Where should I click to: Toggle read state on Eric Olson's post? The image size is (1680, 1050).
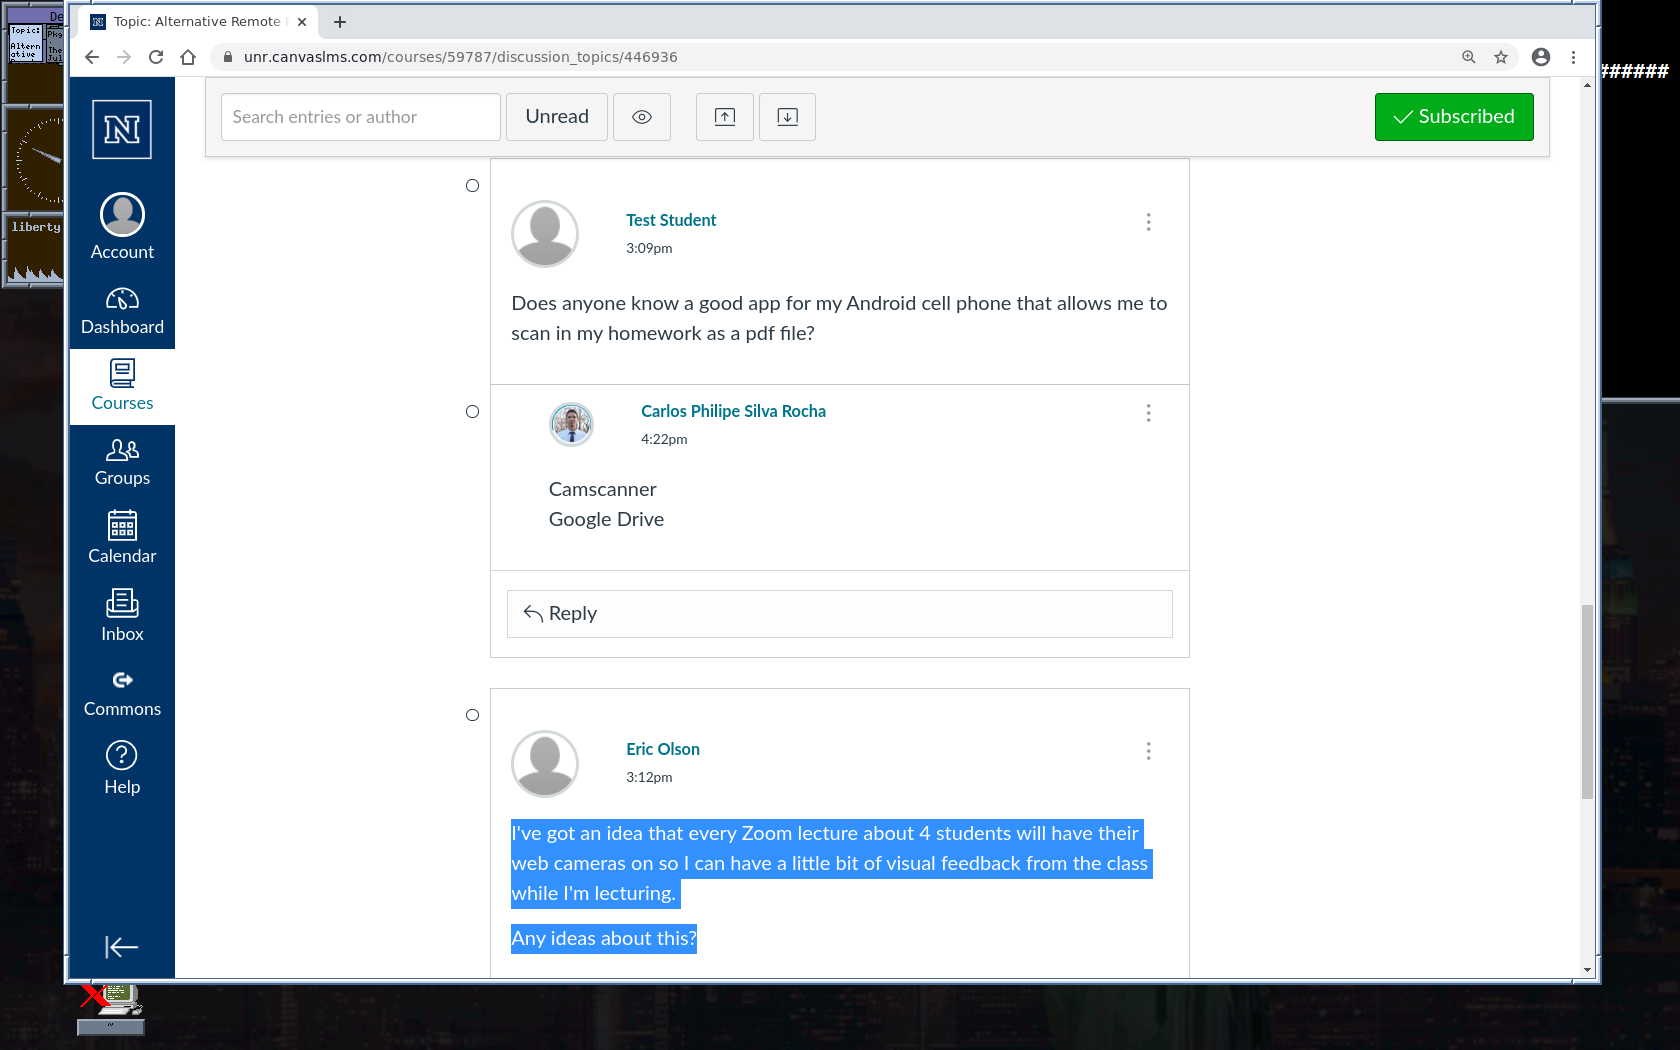point(473,715)
